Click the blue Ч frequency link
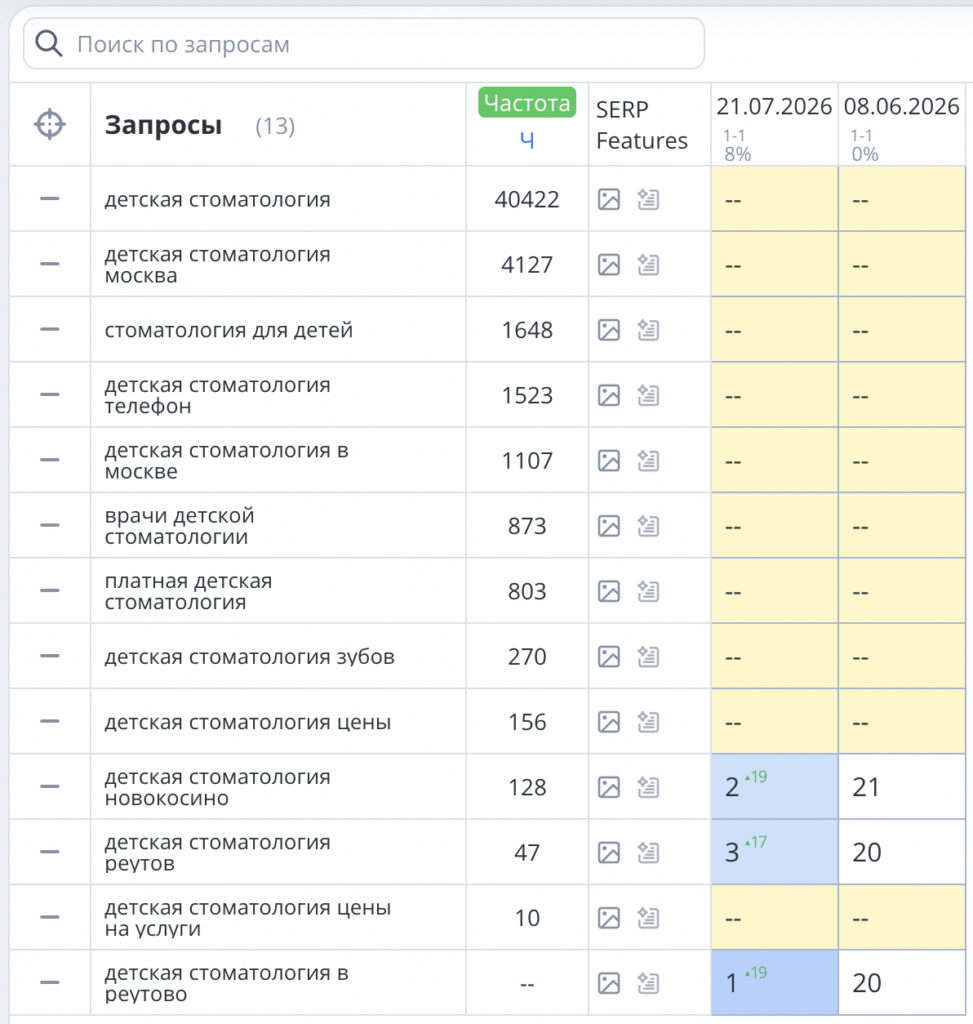The image size is (973, 1024). coord(527,140)
